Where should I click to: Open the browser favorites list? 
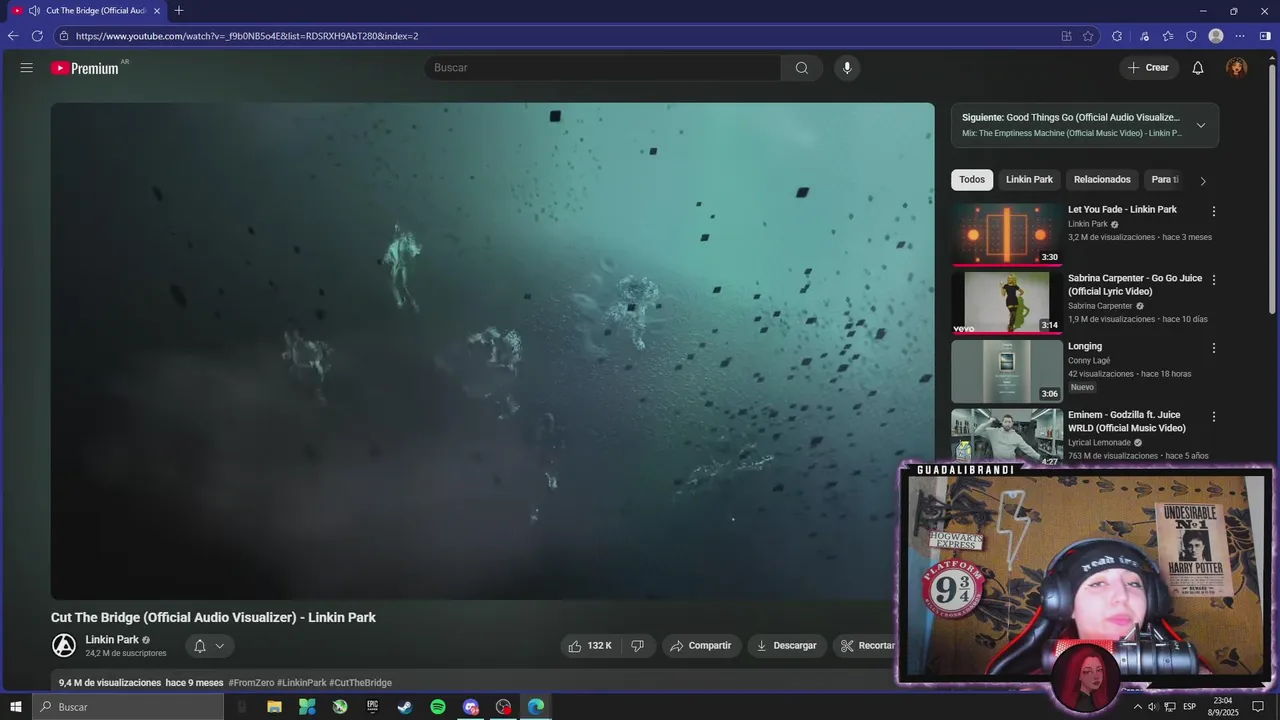click(x=1168, y=36)
